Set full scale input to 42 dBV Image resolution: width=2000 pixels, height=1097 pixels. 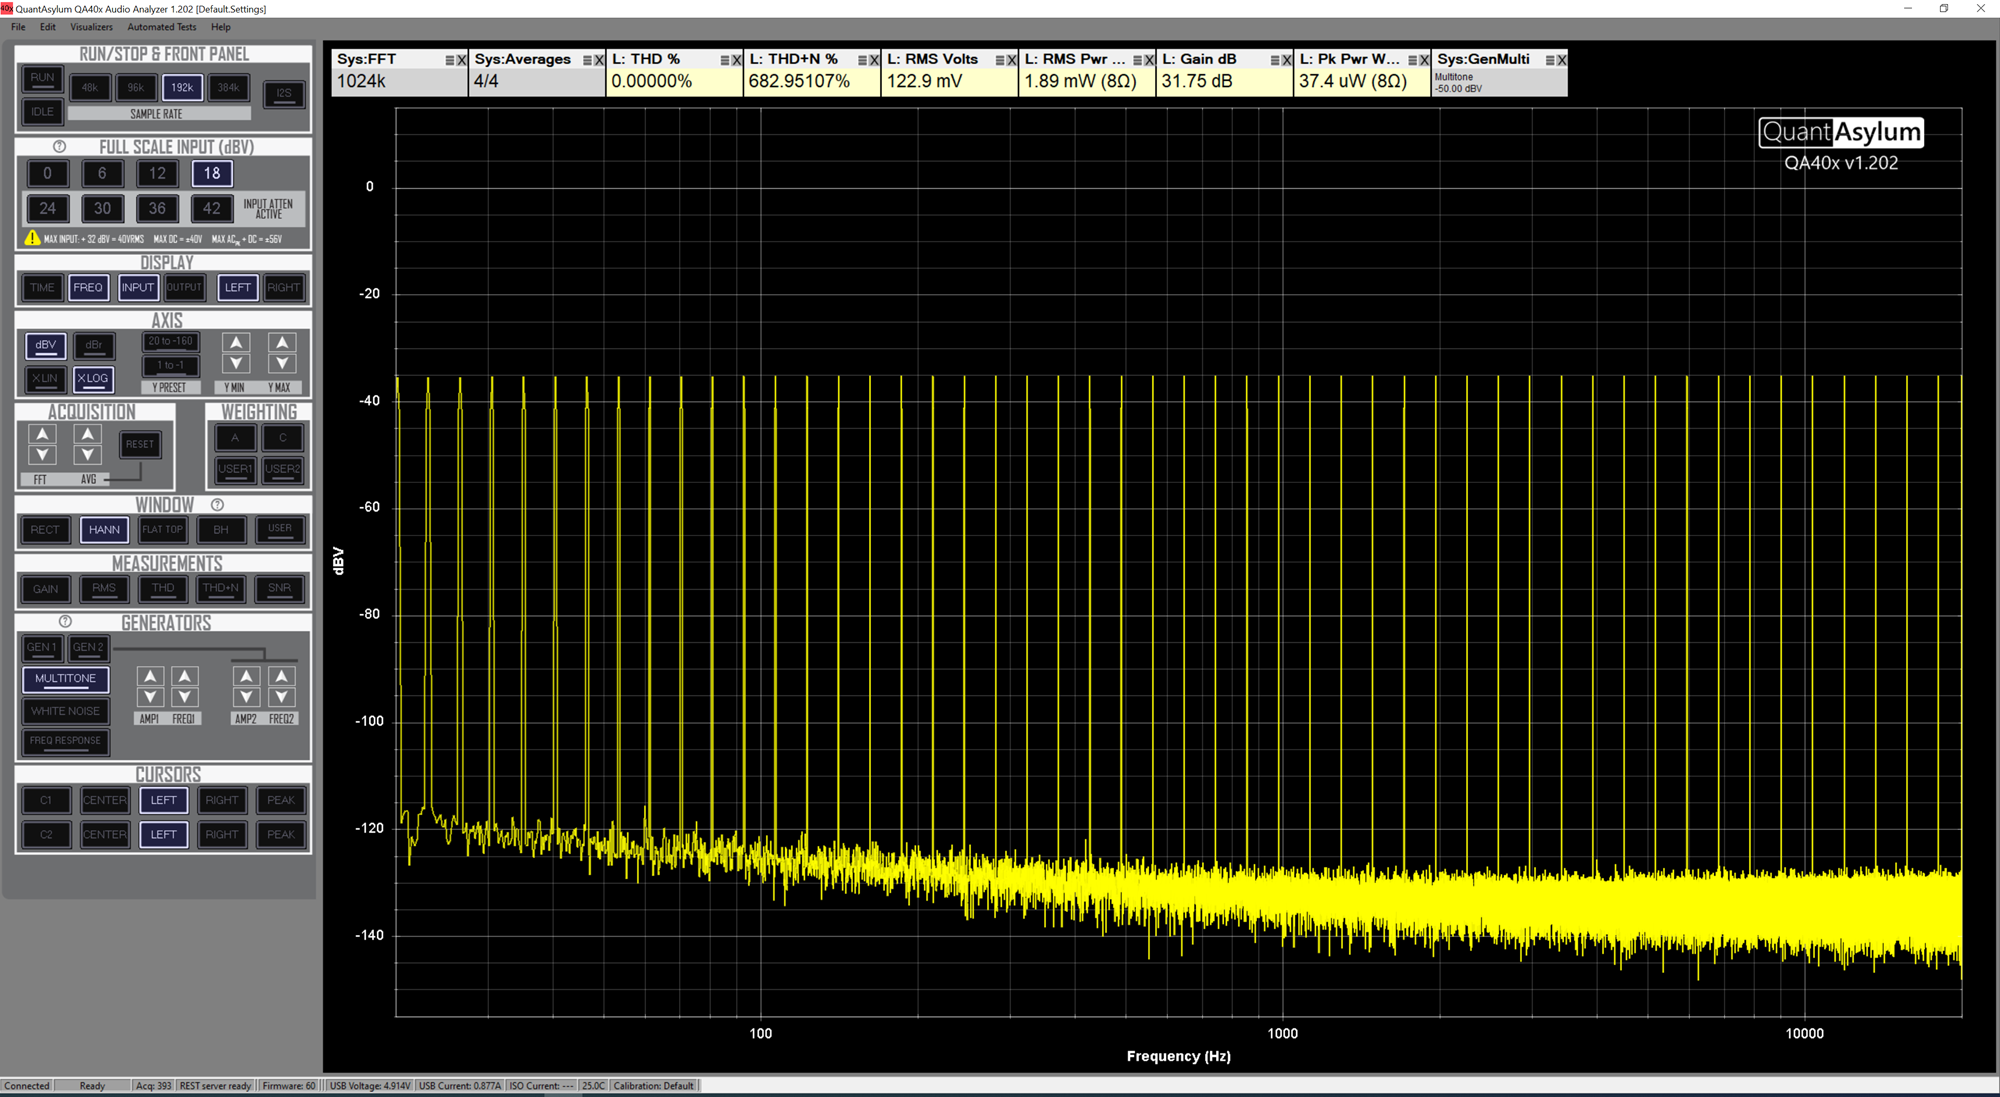[x=212, y=208]
